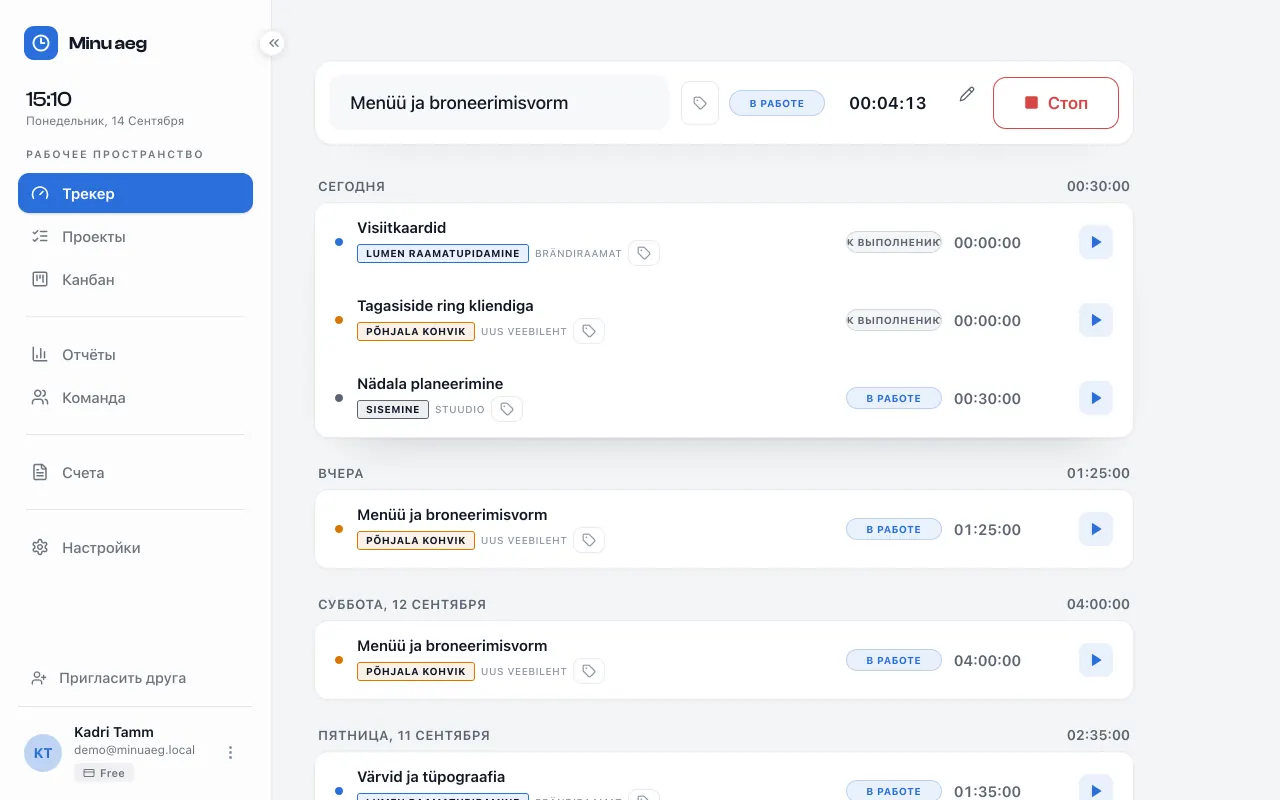Open the Команда page
Viewport: 1280px width, 800px height.
(x=135, y=398)
